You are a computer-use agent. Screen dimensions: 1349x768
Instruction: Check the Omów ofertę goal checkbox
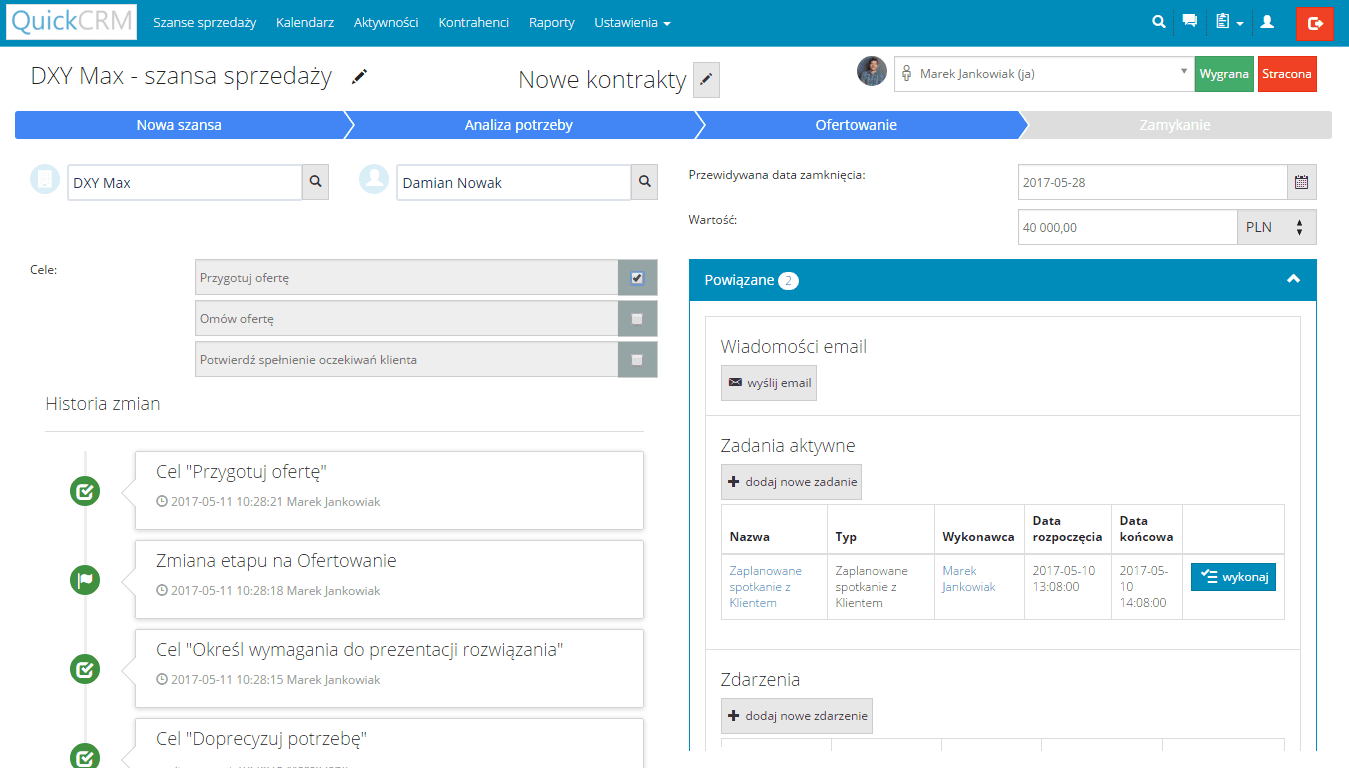click(637, 319)
